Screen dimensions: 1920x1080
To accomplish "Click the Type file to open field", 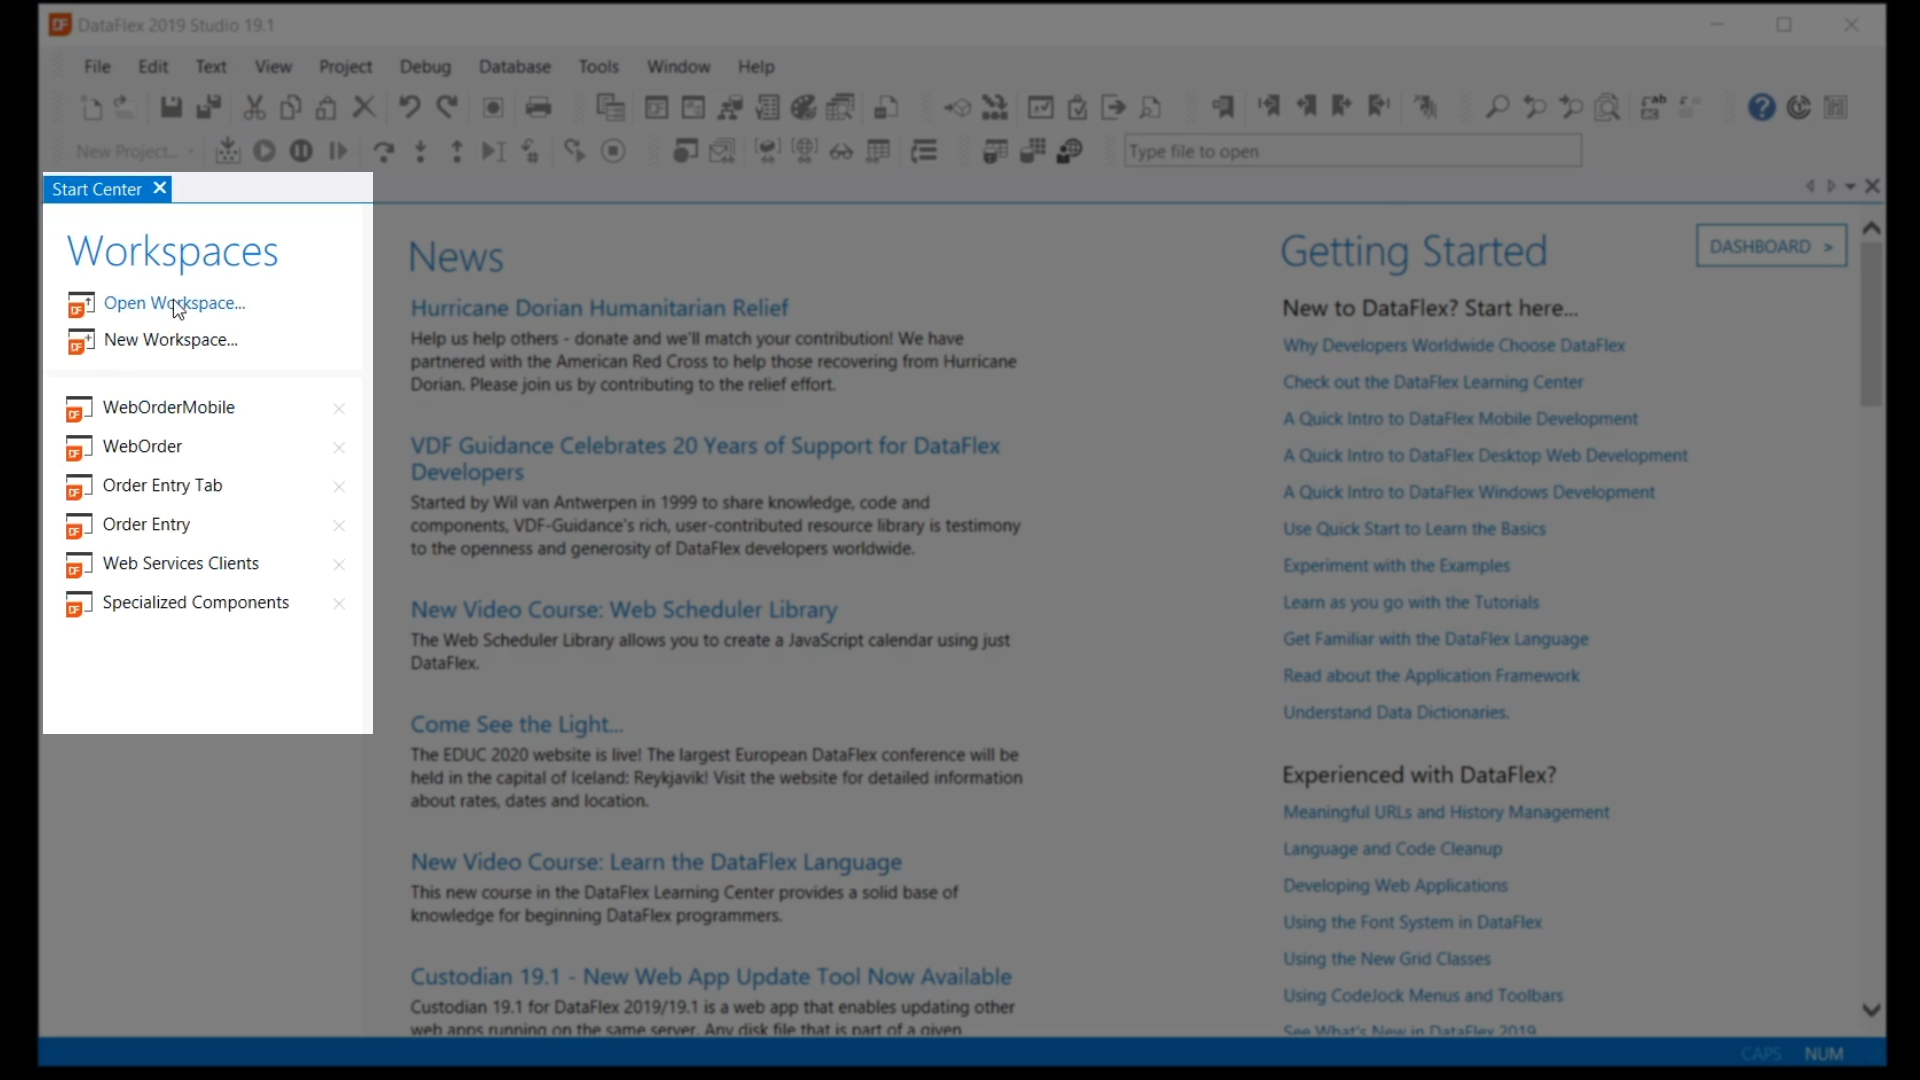I will click(1352, 151).
